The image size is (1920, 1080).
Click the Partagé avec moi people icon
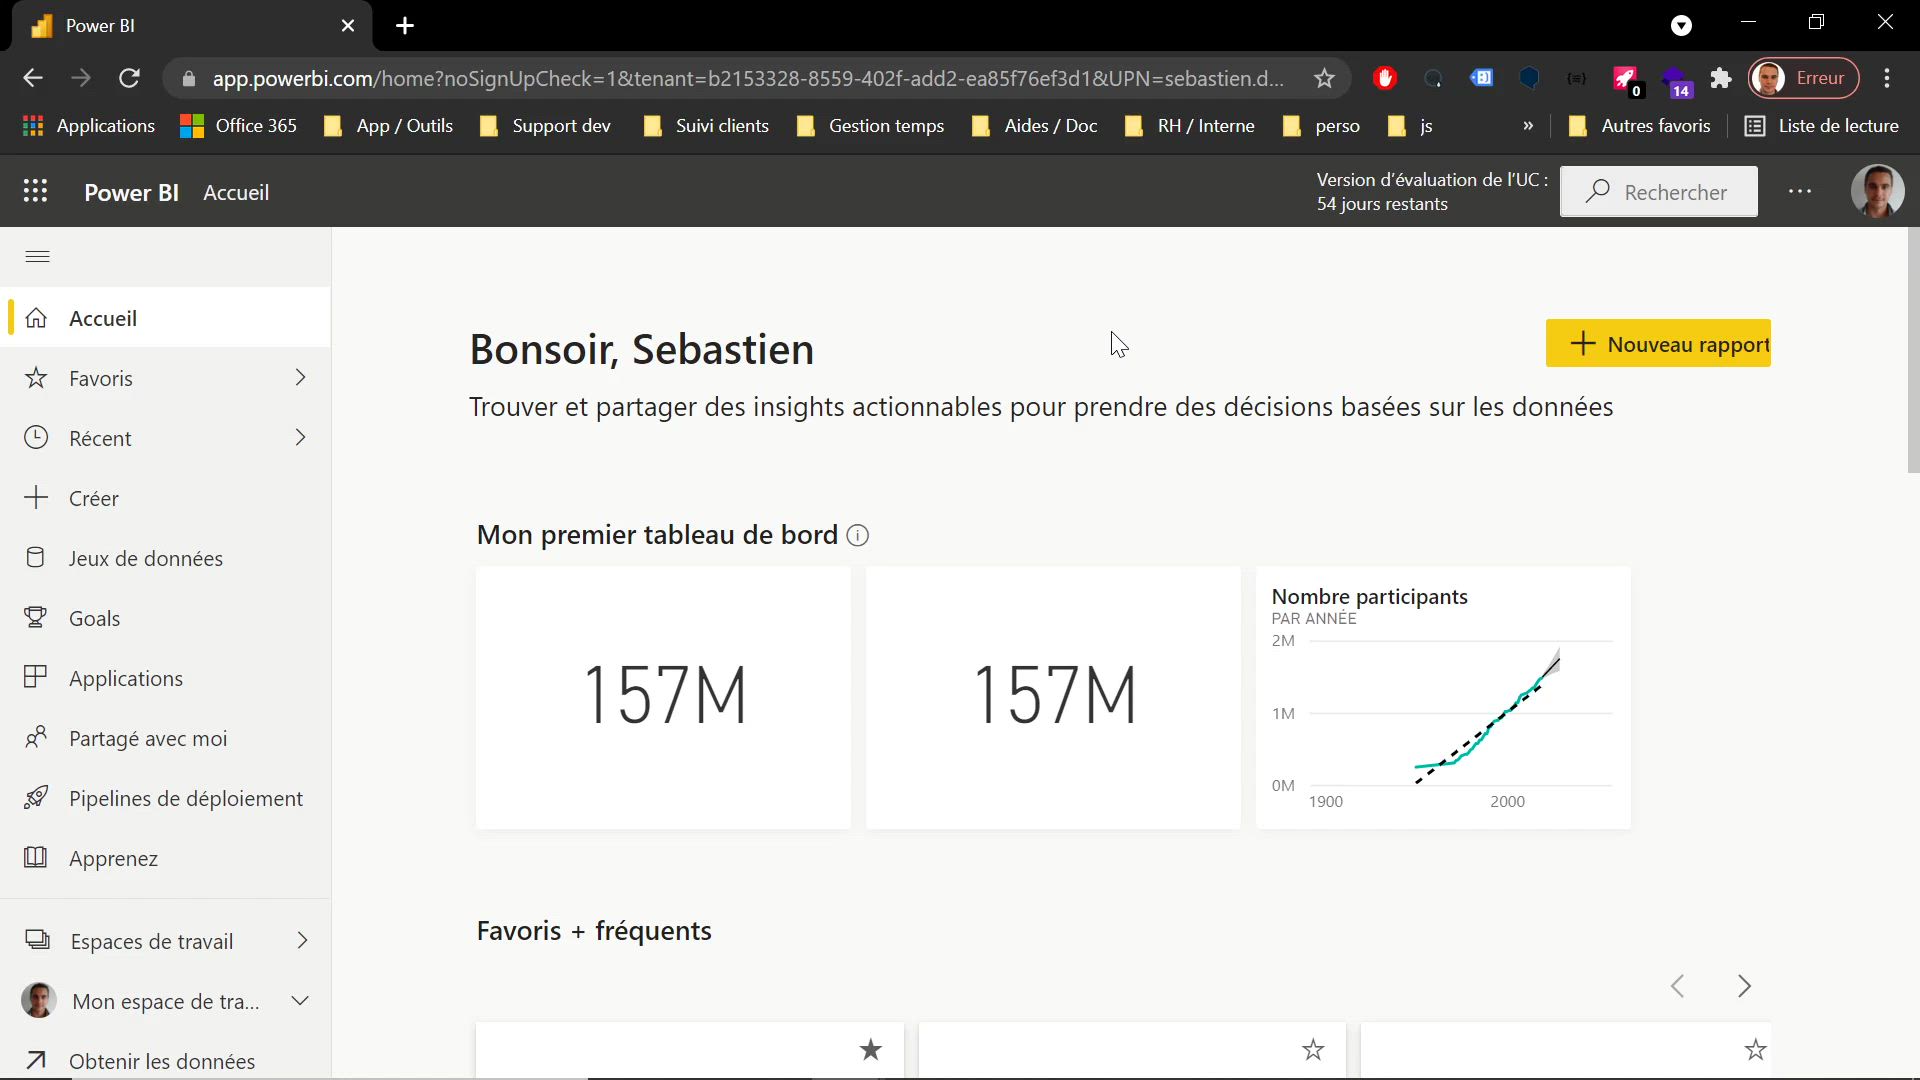(36, 738)
